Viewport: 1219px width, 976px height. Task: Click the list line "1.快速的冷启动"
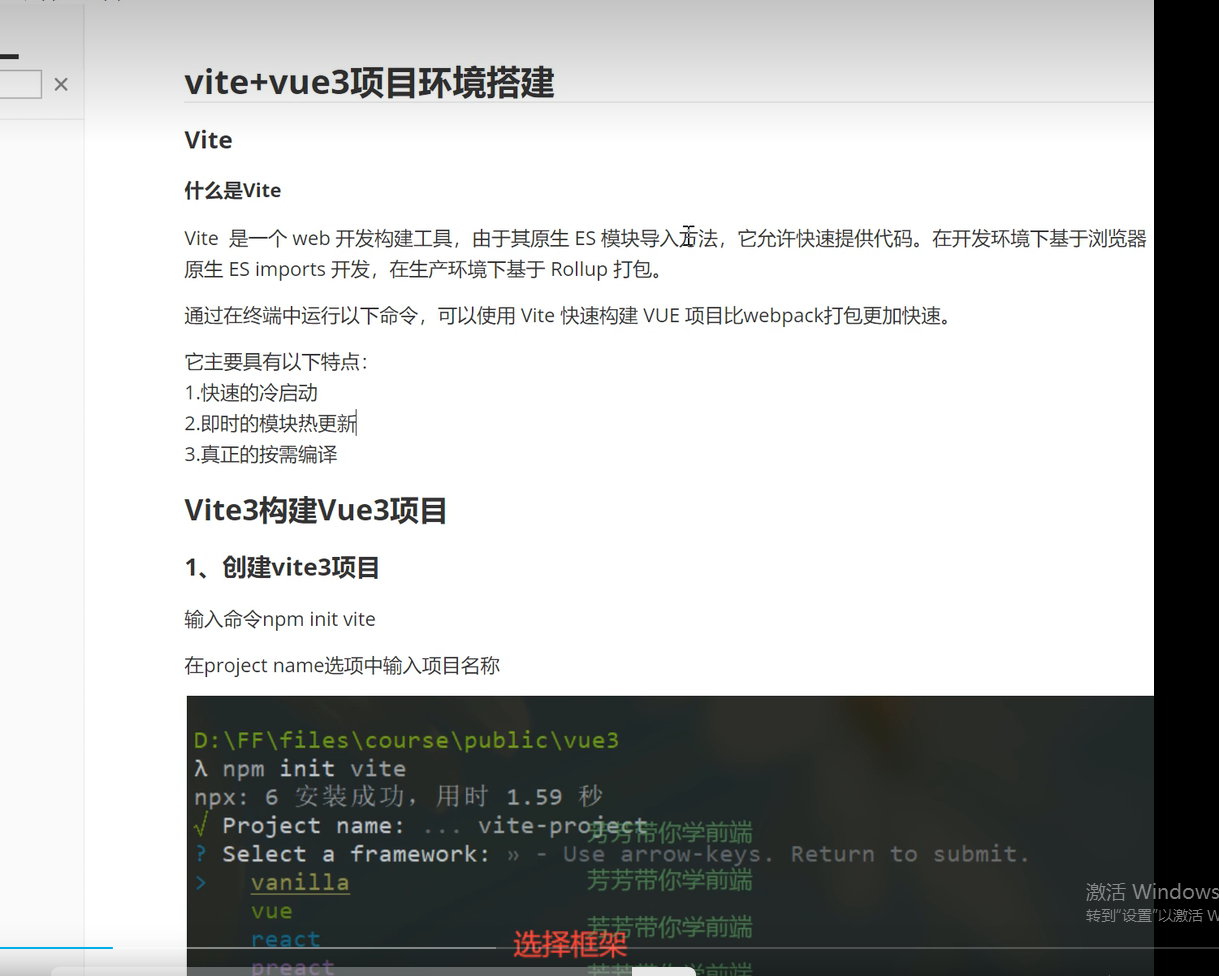pos(251,393)
